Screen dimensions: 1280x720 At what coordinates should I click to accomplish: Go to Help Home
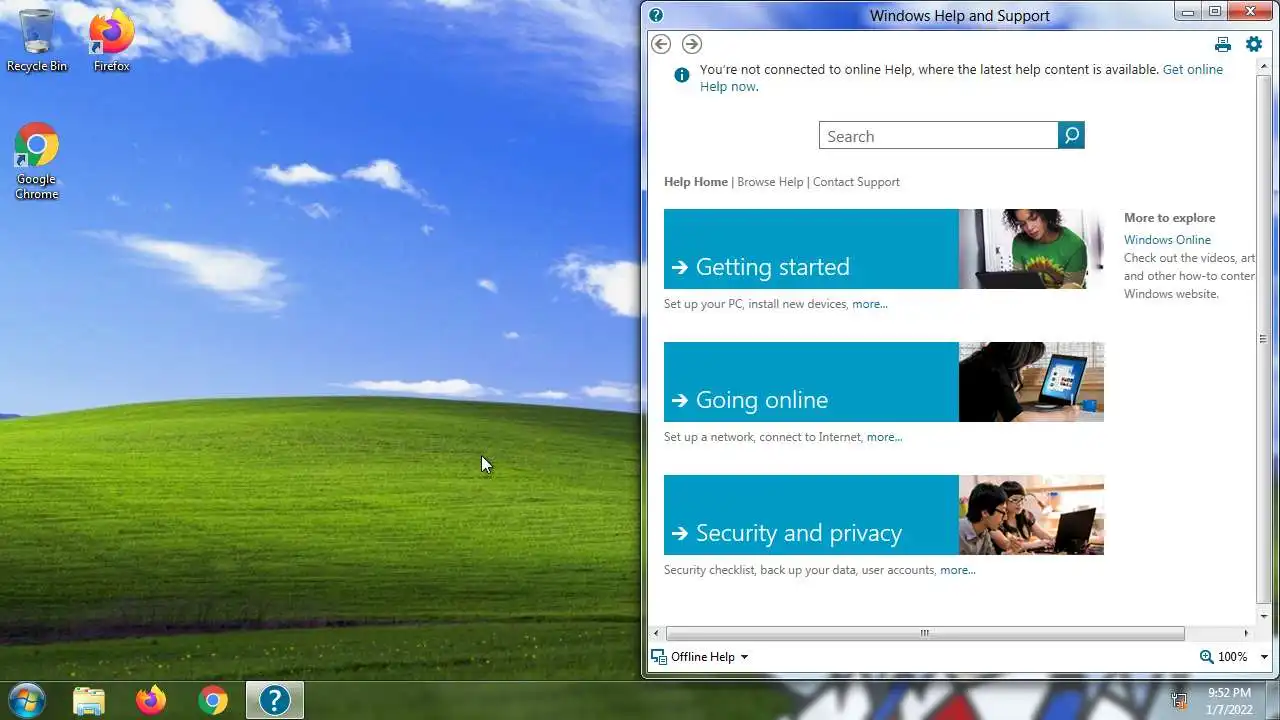[x=696, y=182]
